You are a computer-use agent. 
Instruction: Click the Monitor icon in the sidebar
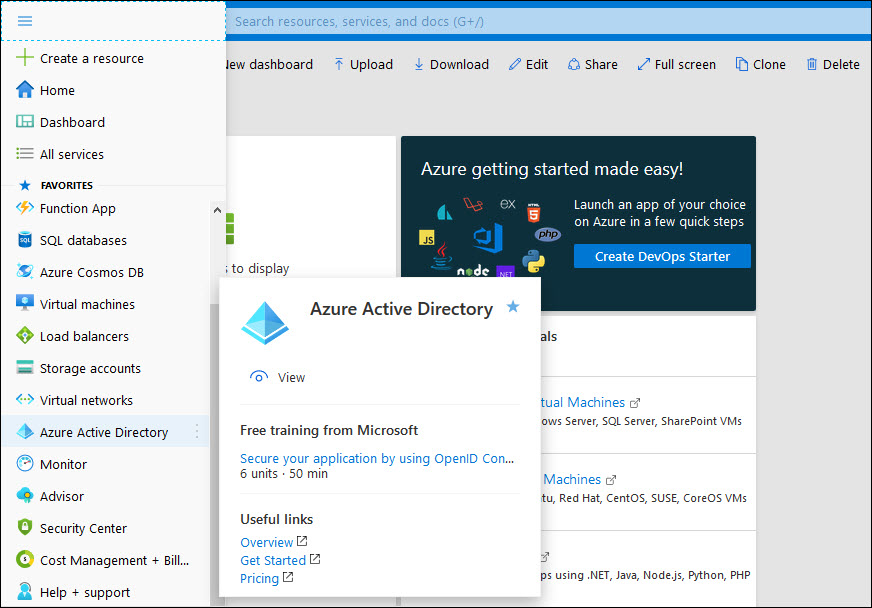click(x=22, y=464)
